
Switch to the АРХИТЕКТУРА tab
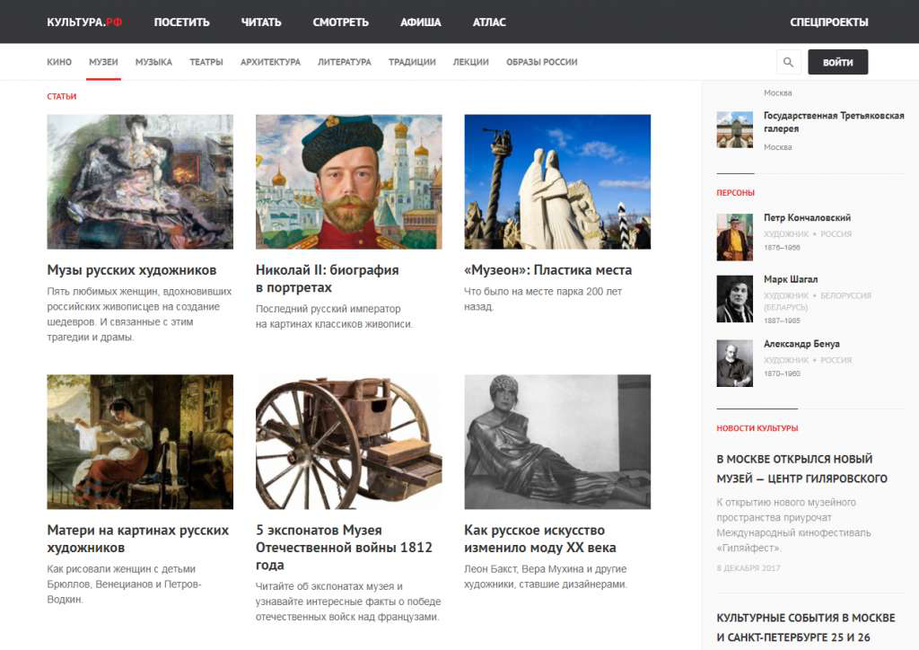point(270,62)
